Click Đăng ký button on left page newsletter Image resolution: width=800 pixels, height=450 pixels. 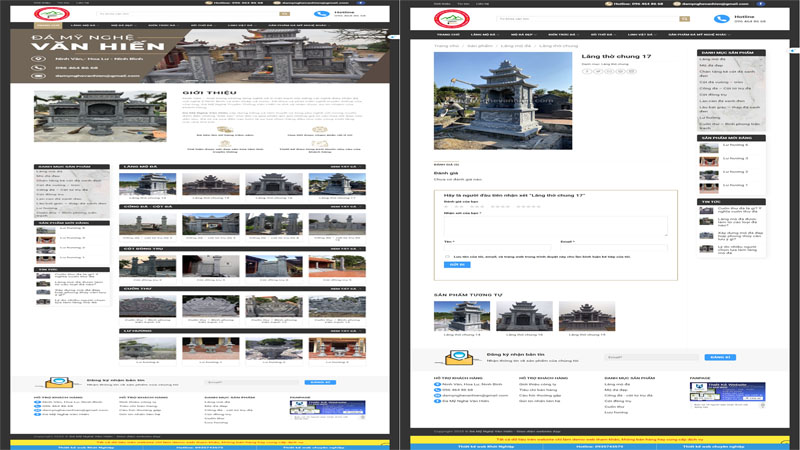[x=320, y=382]
